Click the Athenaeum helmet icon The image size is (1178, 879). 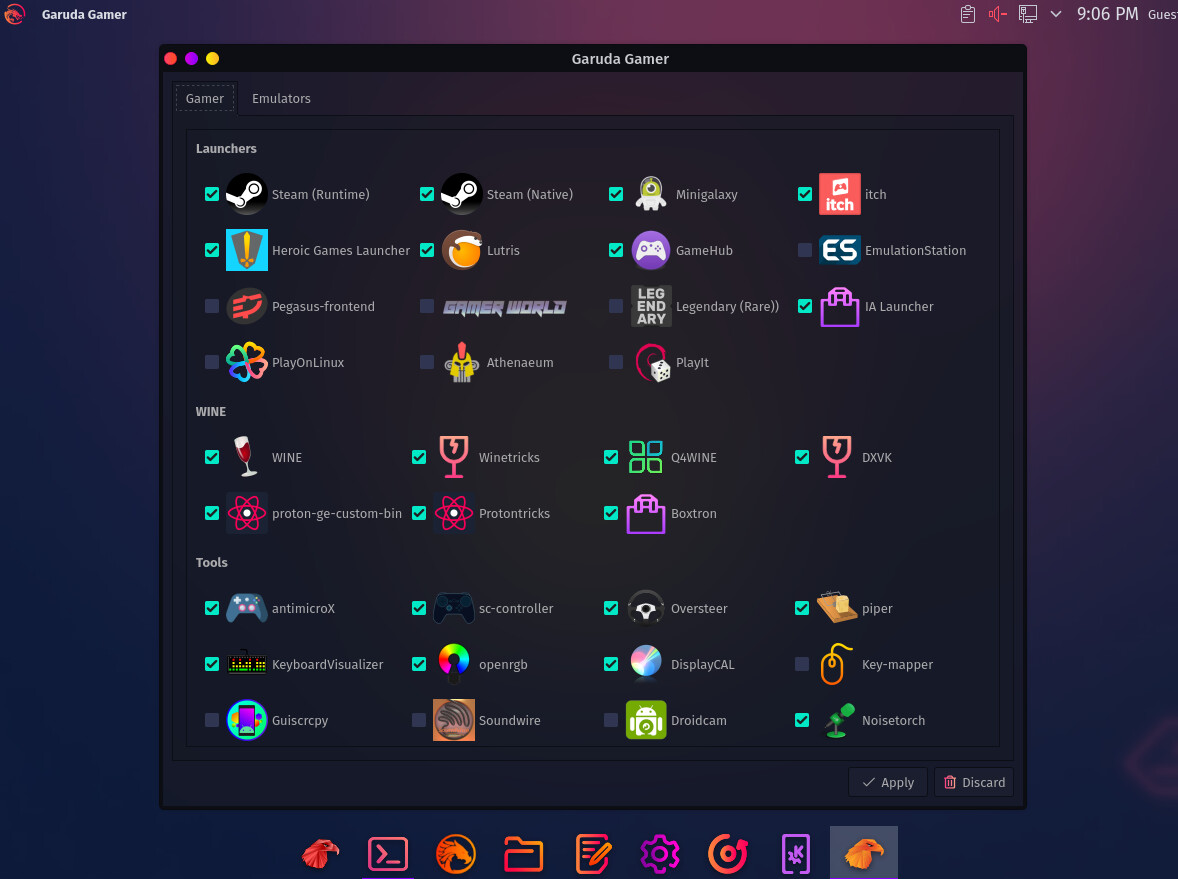pos(461,362)
